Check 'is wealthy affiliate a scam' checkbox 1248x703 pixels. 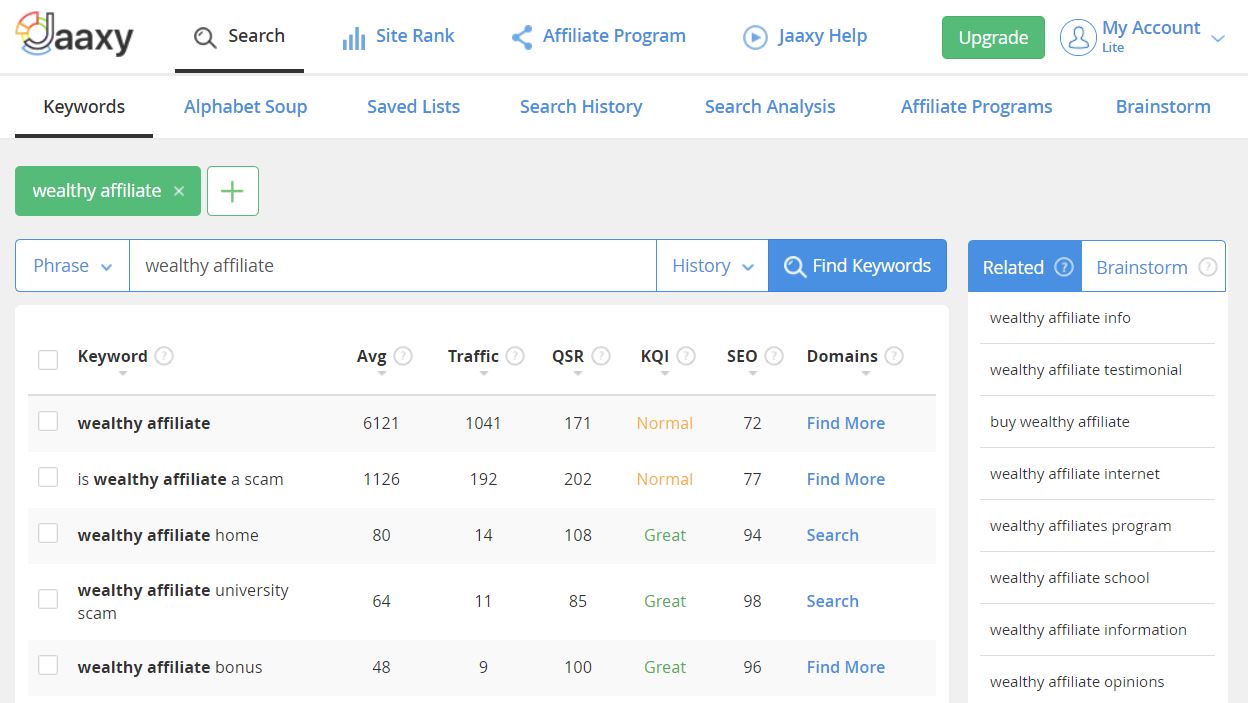48,478
